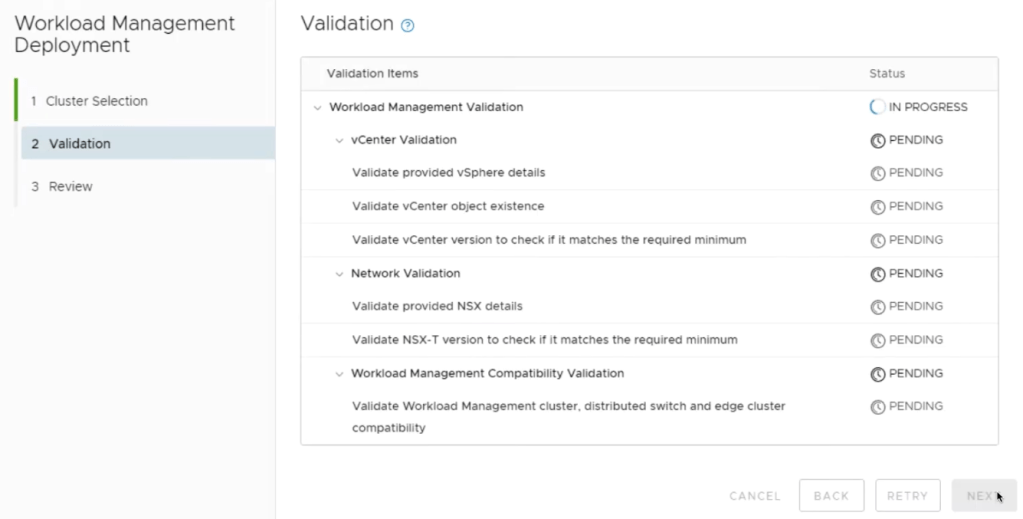Click pending icon beside Validate provided NSX details
The image size is (1023, 519).
pyautogui.click(x=878, y=307)
